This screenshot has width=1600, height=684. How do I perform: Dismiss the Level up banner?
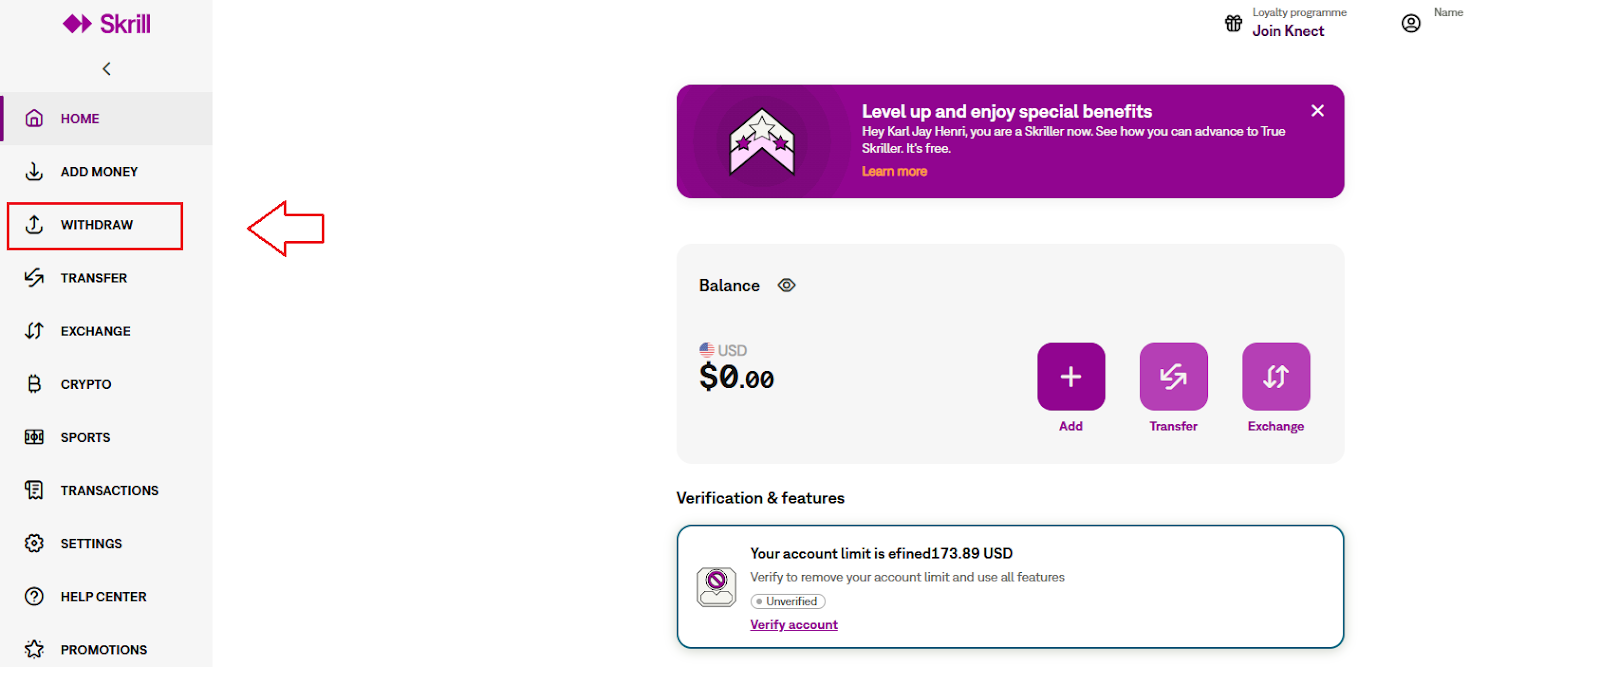(1318, 111)
